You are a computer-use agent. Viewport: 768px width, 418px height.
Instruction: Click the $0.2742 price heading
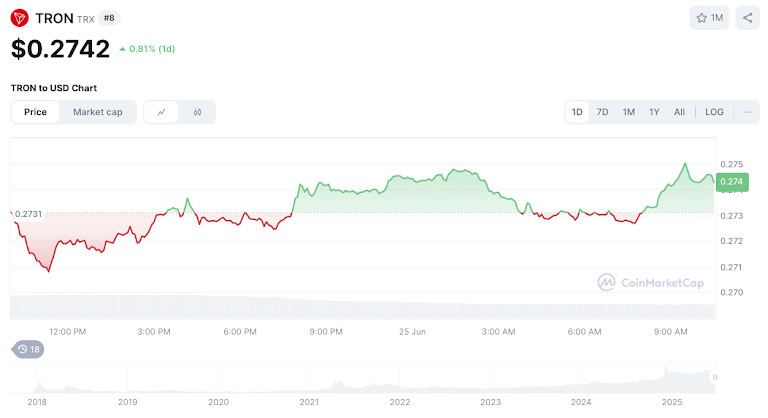point(60,49)
